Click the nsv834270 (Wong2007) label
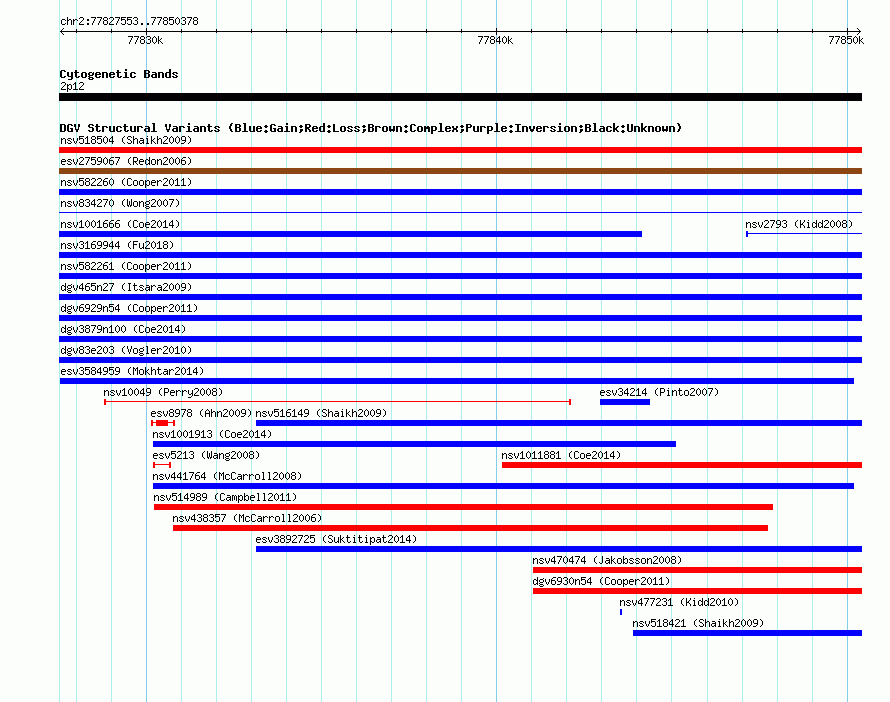The width and height of the screenshot is (890, 702). (120, 203)
